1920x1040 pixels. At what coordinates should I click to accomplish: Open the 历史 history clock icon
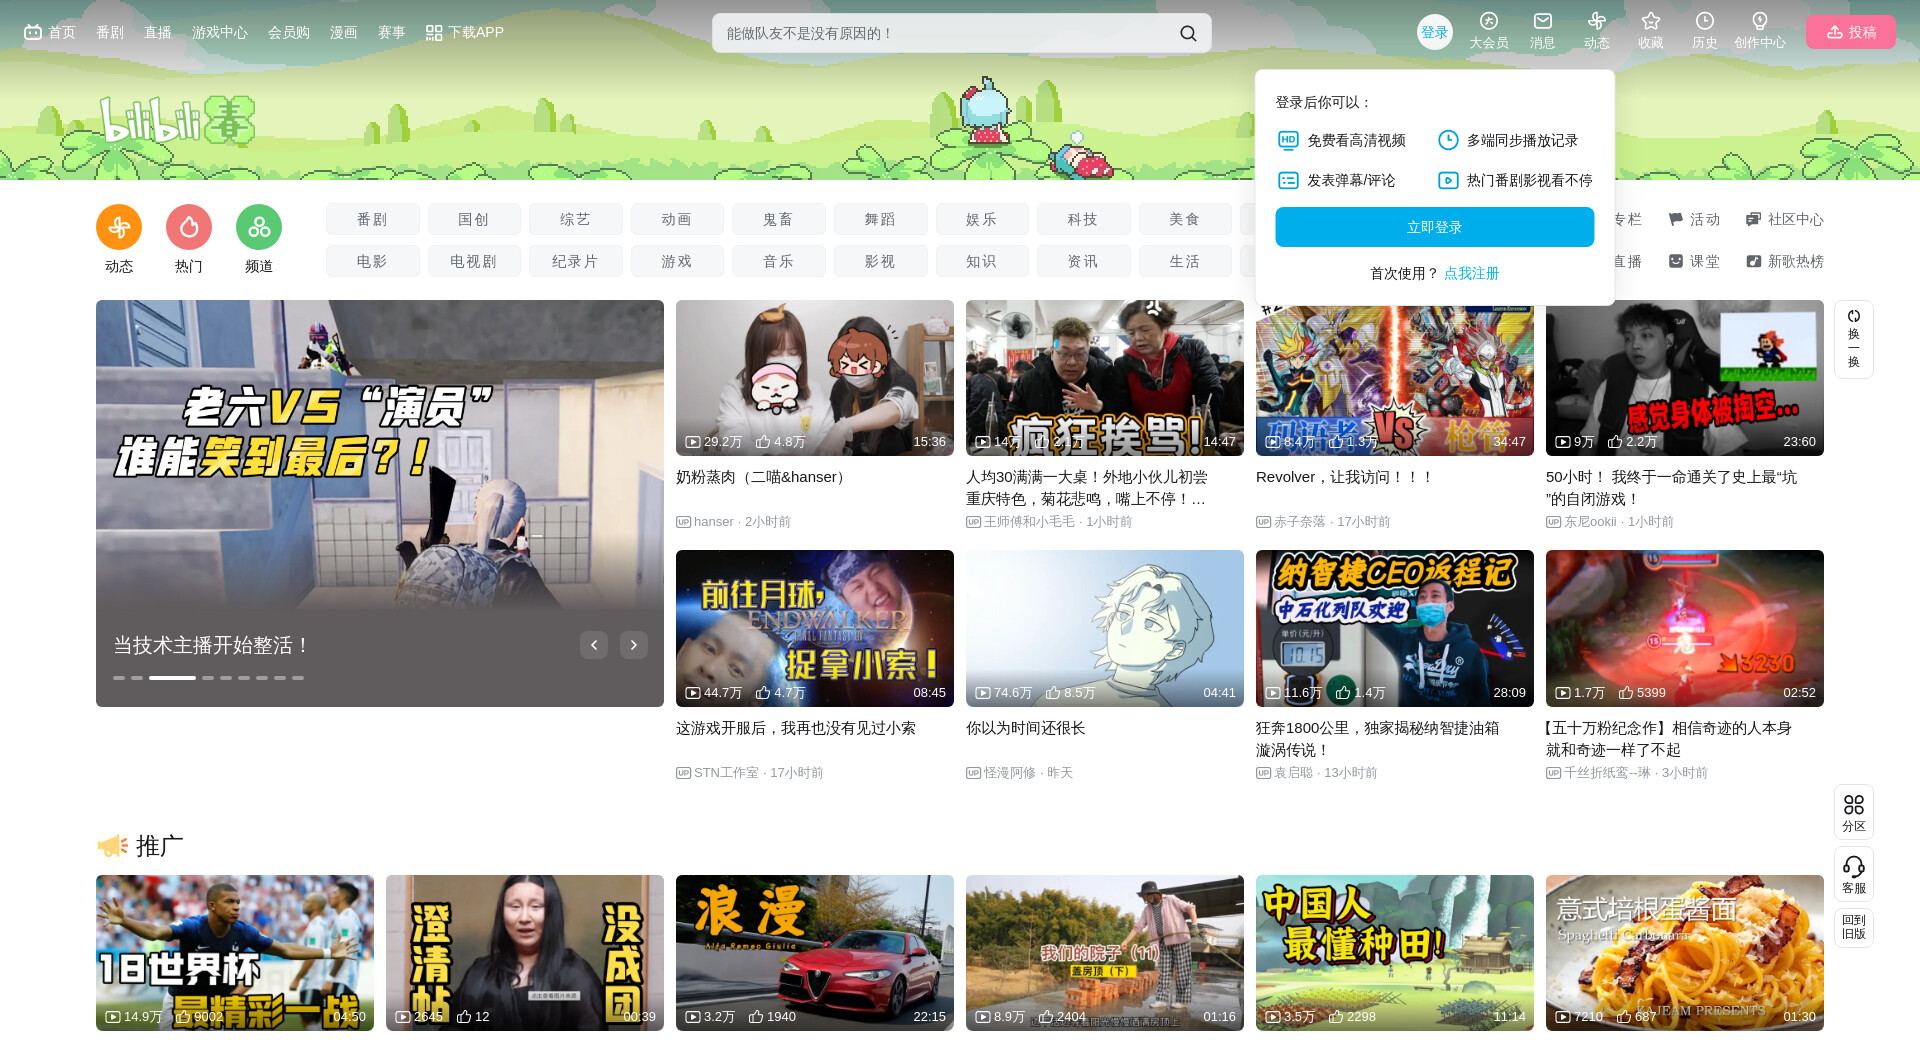(x=1704, y=31)
